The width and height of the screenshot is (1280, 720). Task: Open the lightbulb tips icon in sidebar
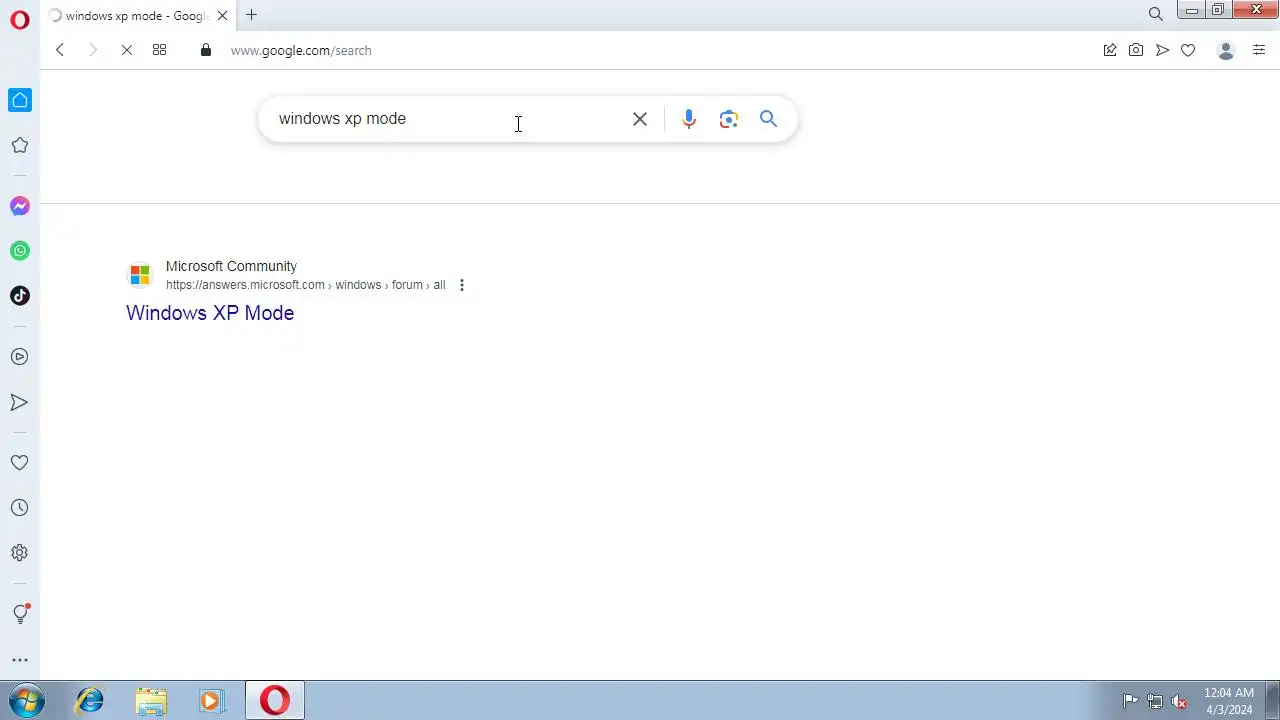tap(19, 614)
